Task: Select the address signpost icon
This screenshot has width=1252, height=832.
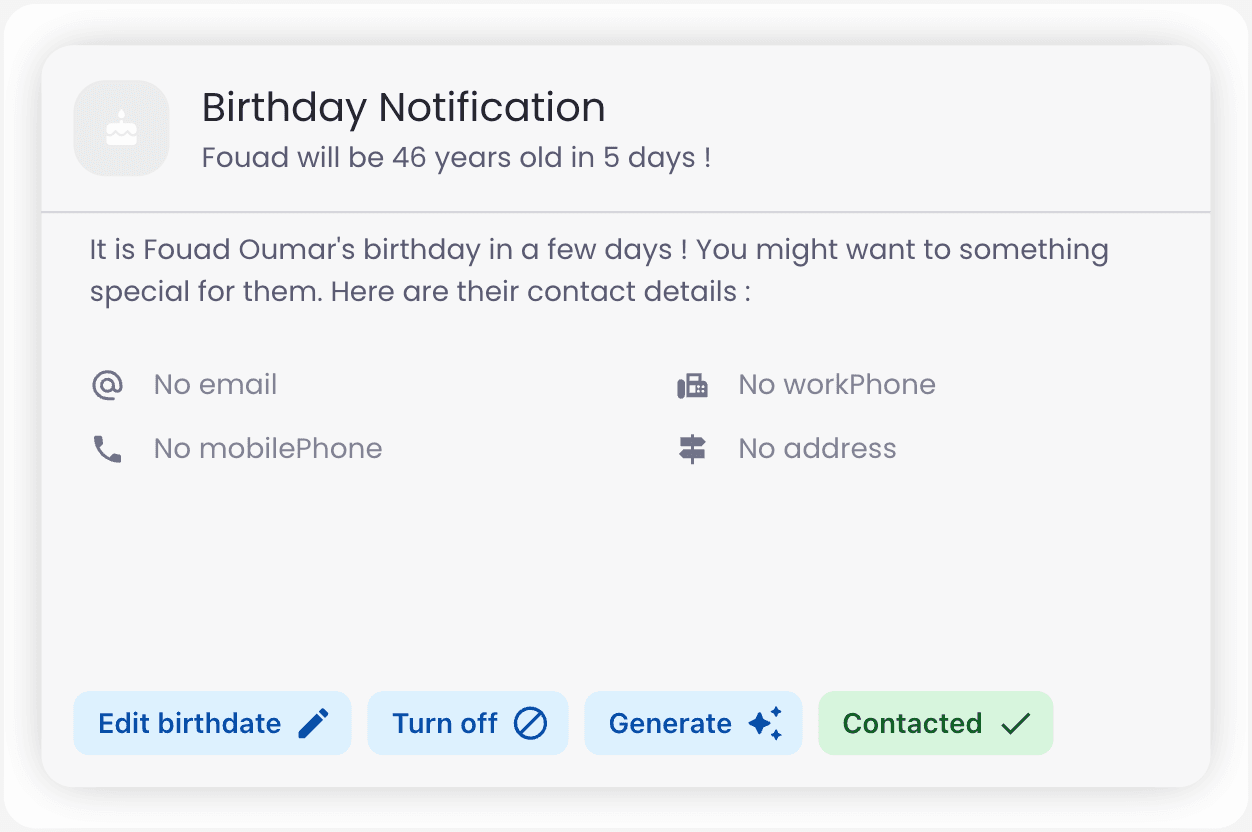Action: tap(693, 448)
